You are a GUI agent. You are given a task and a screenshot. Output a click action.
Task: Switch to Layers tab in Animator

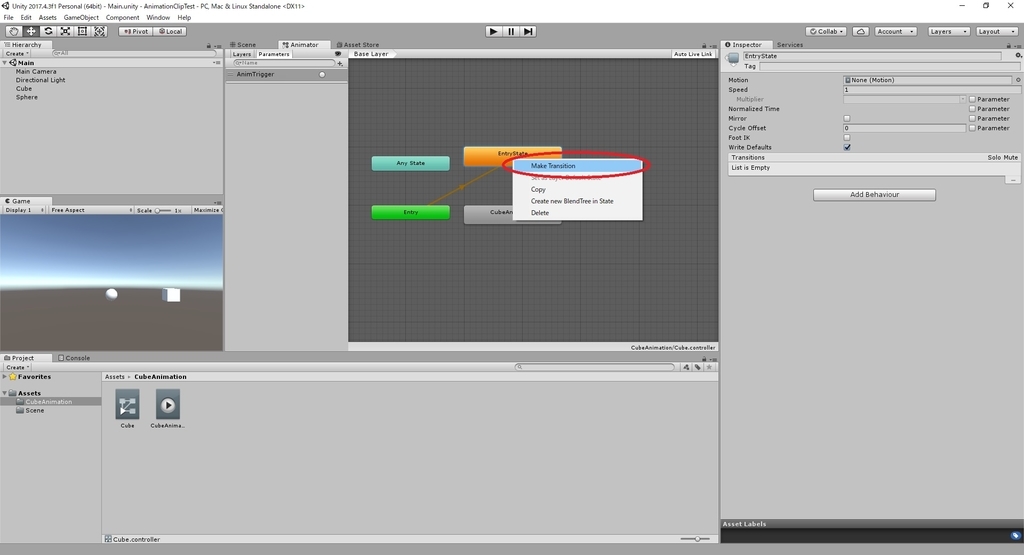click(242, 54)
